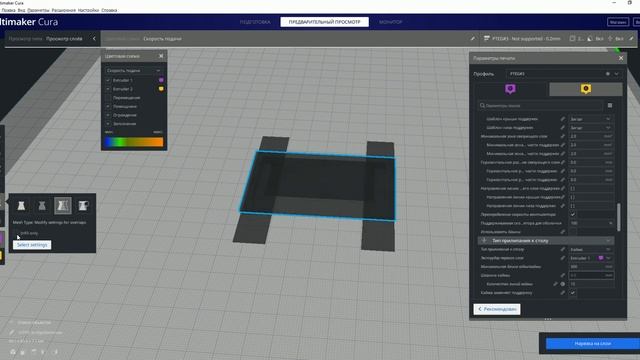Collapse the view type panel with the left chevron
Viewport: 640px width, 360px height.
(x=94, y=39)
